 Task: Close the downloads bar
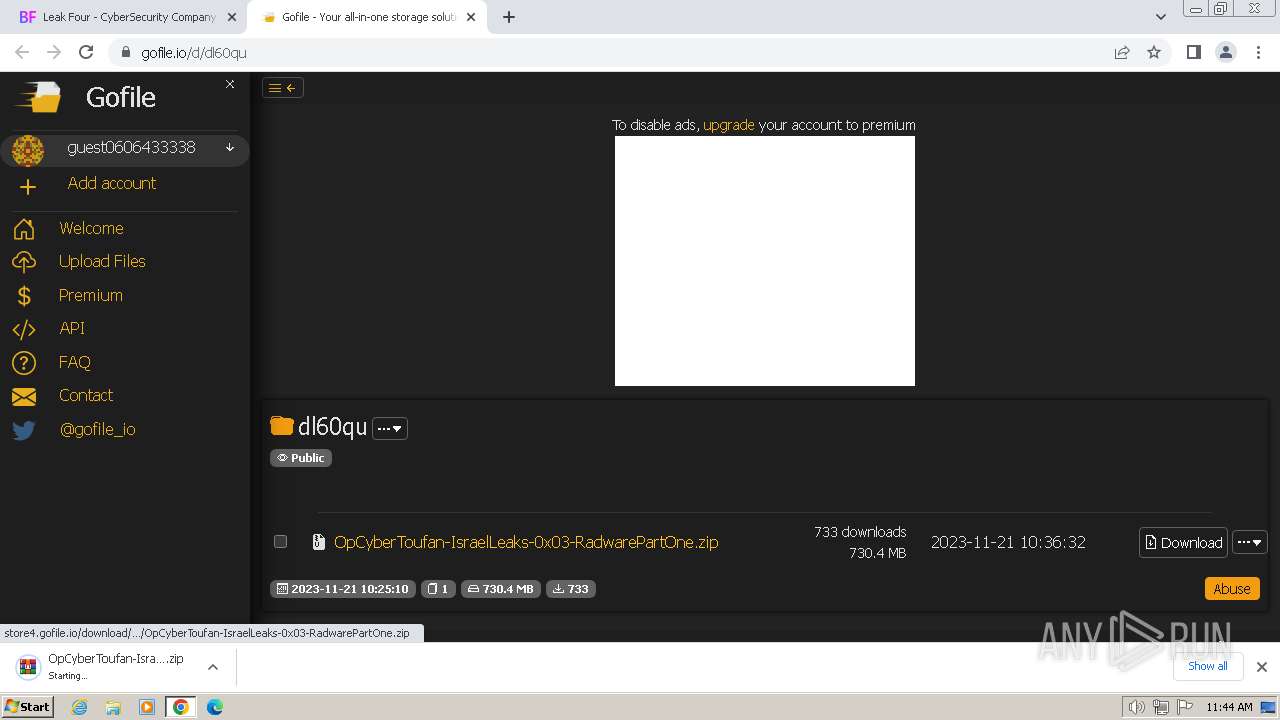1262,667
